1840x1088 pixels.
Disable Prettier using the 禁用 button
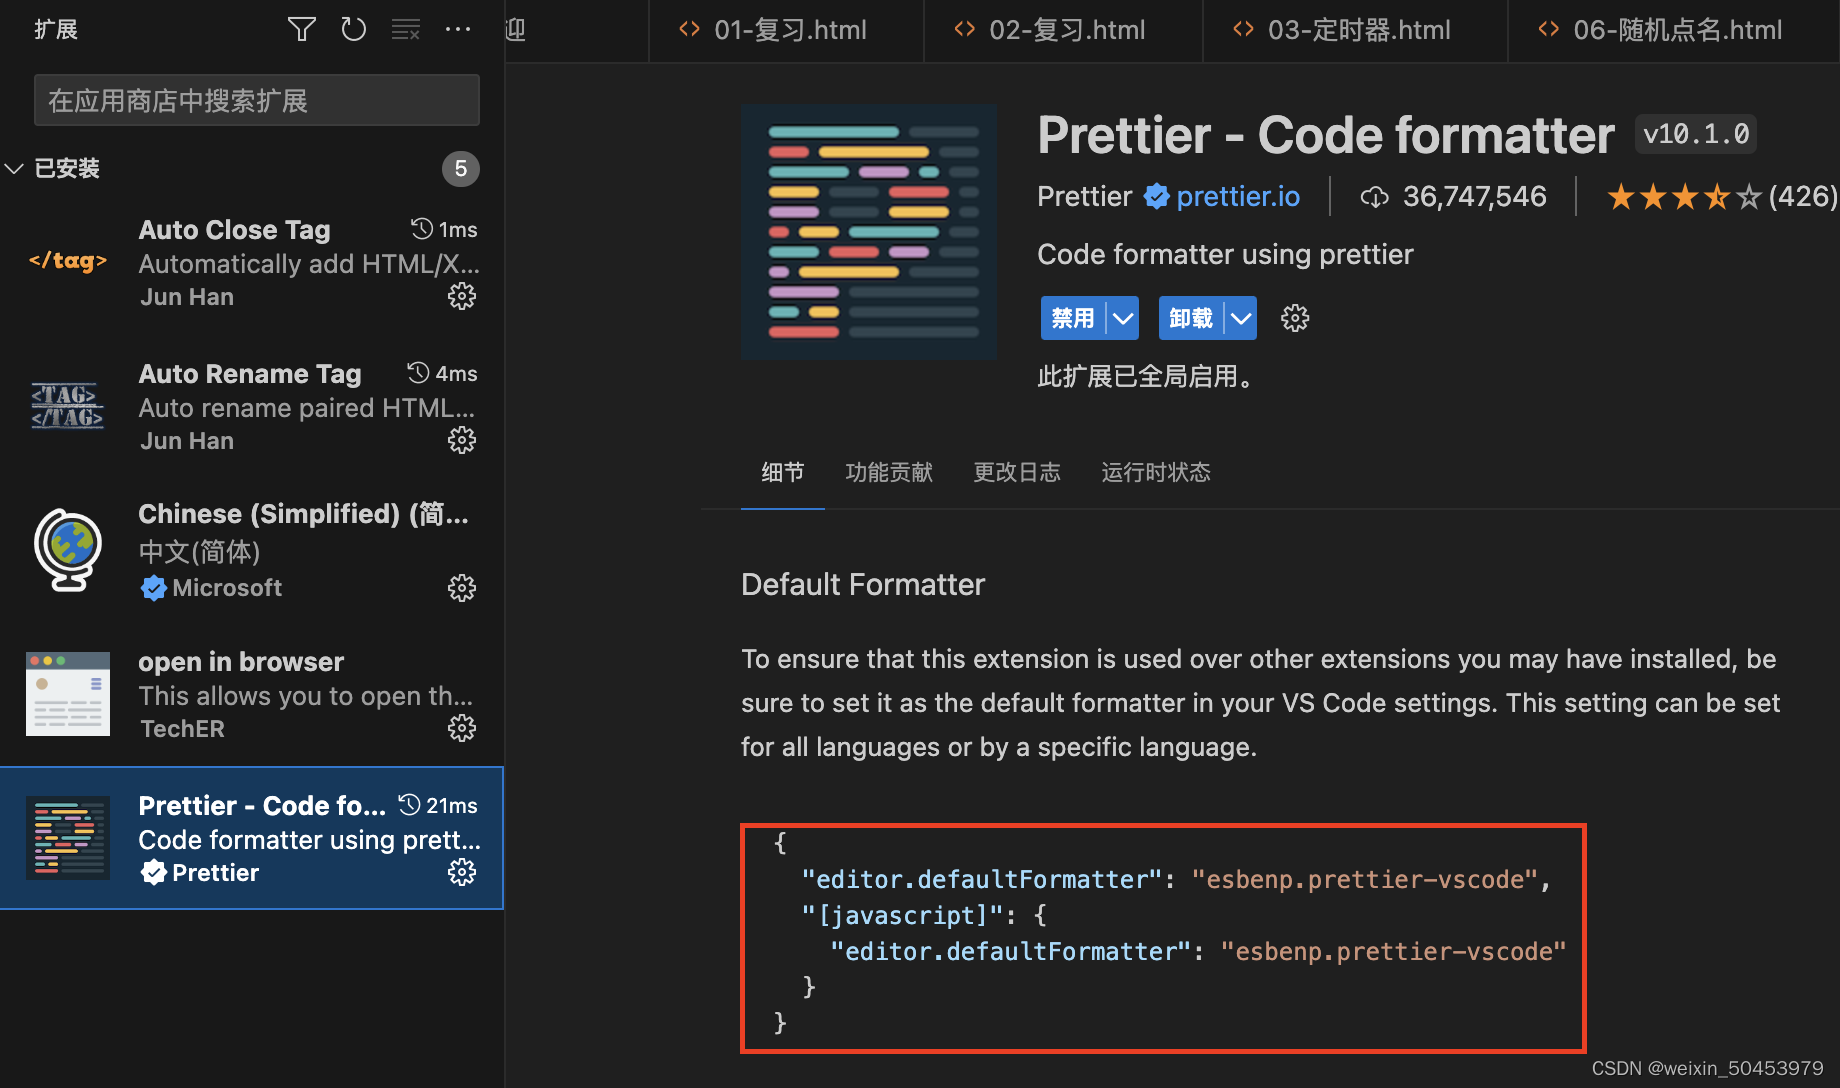[x=1072, y=317]
